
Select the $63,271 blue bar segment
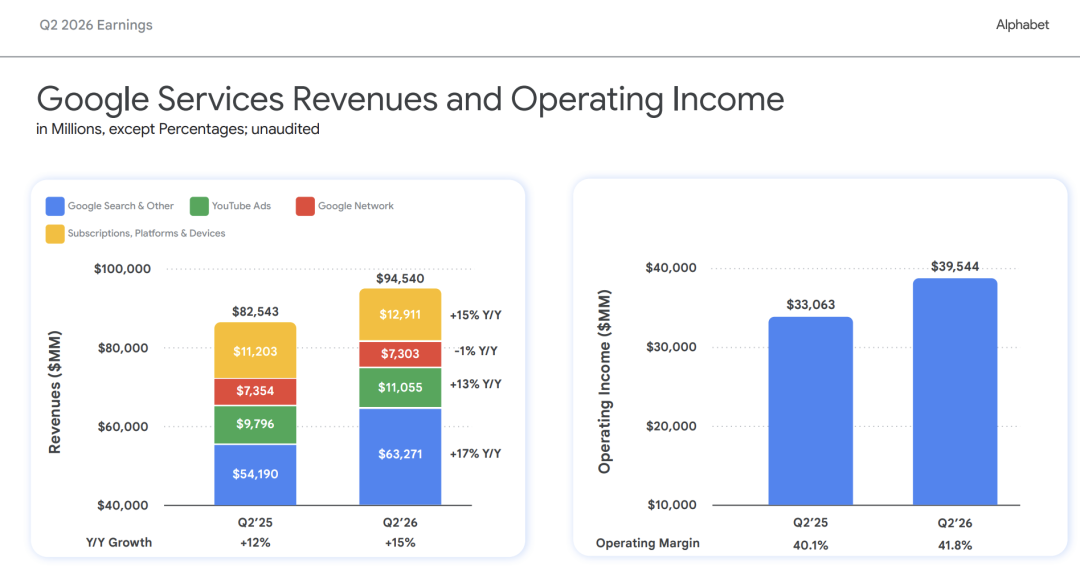click(x=400, y=457)
